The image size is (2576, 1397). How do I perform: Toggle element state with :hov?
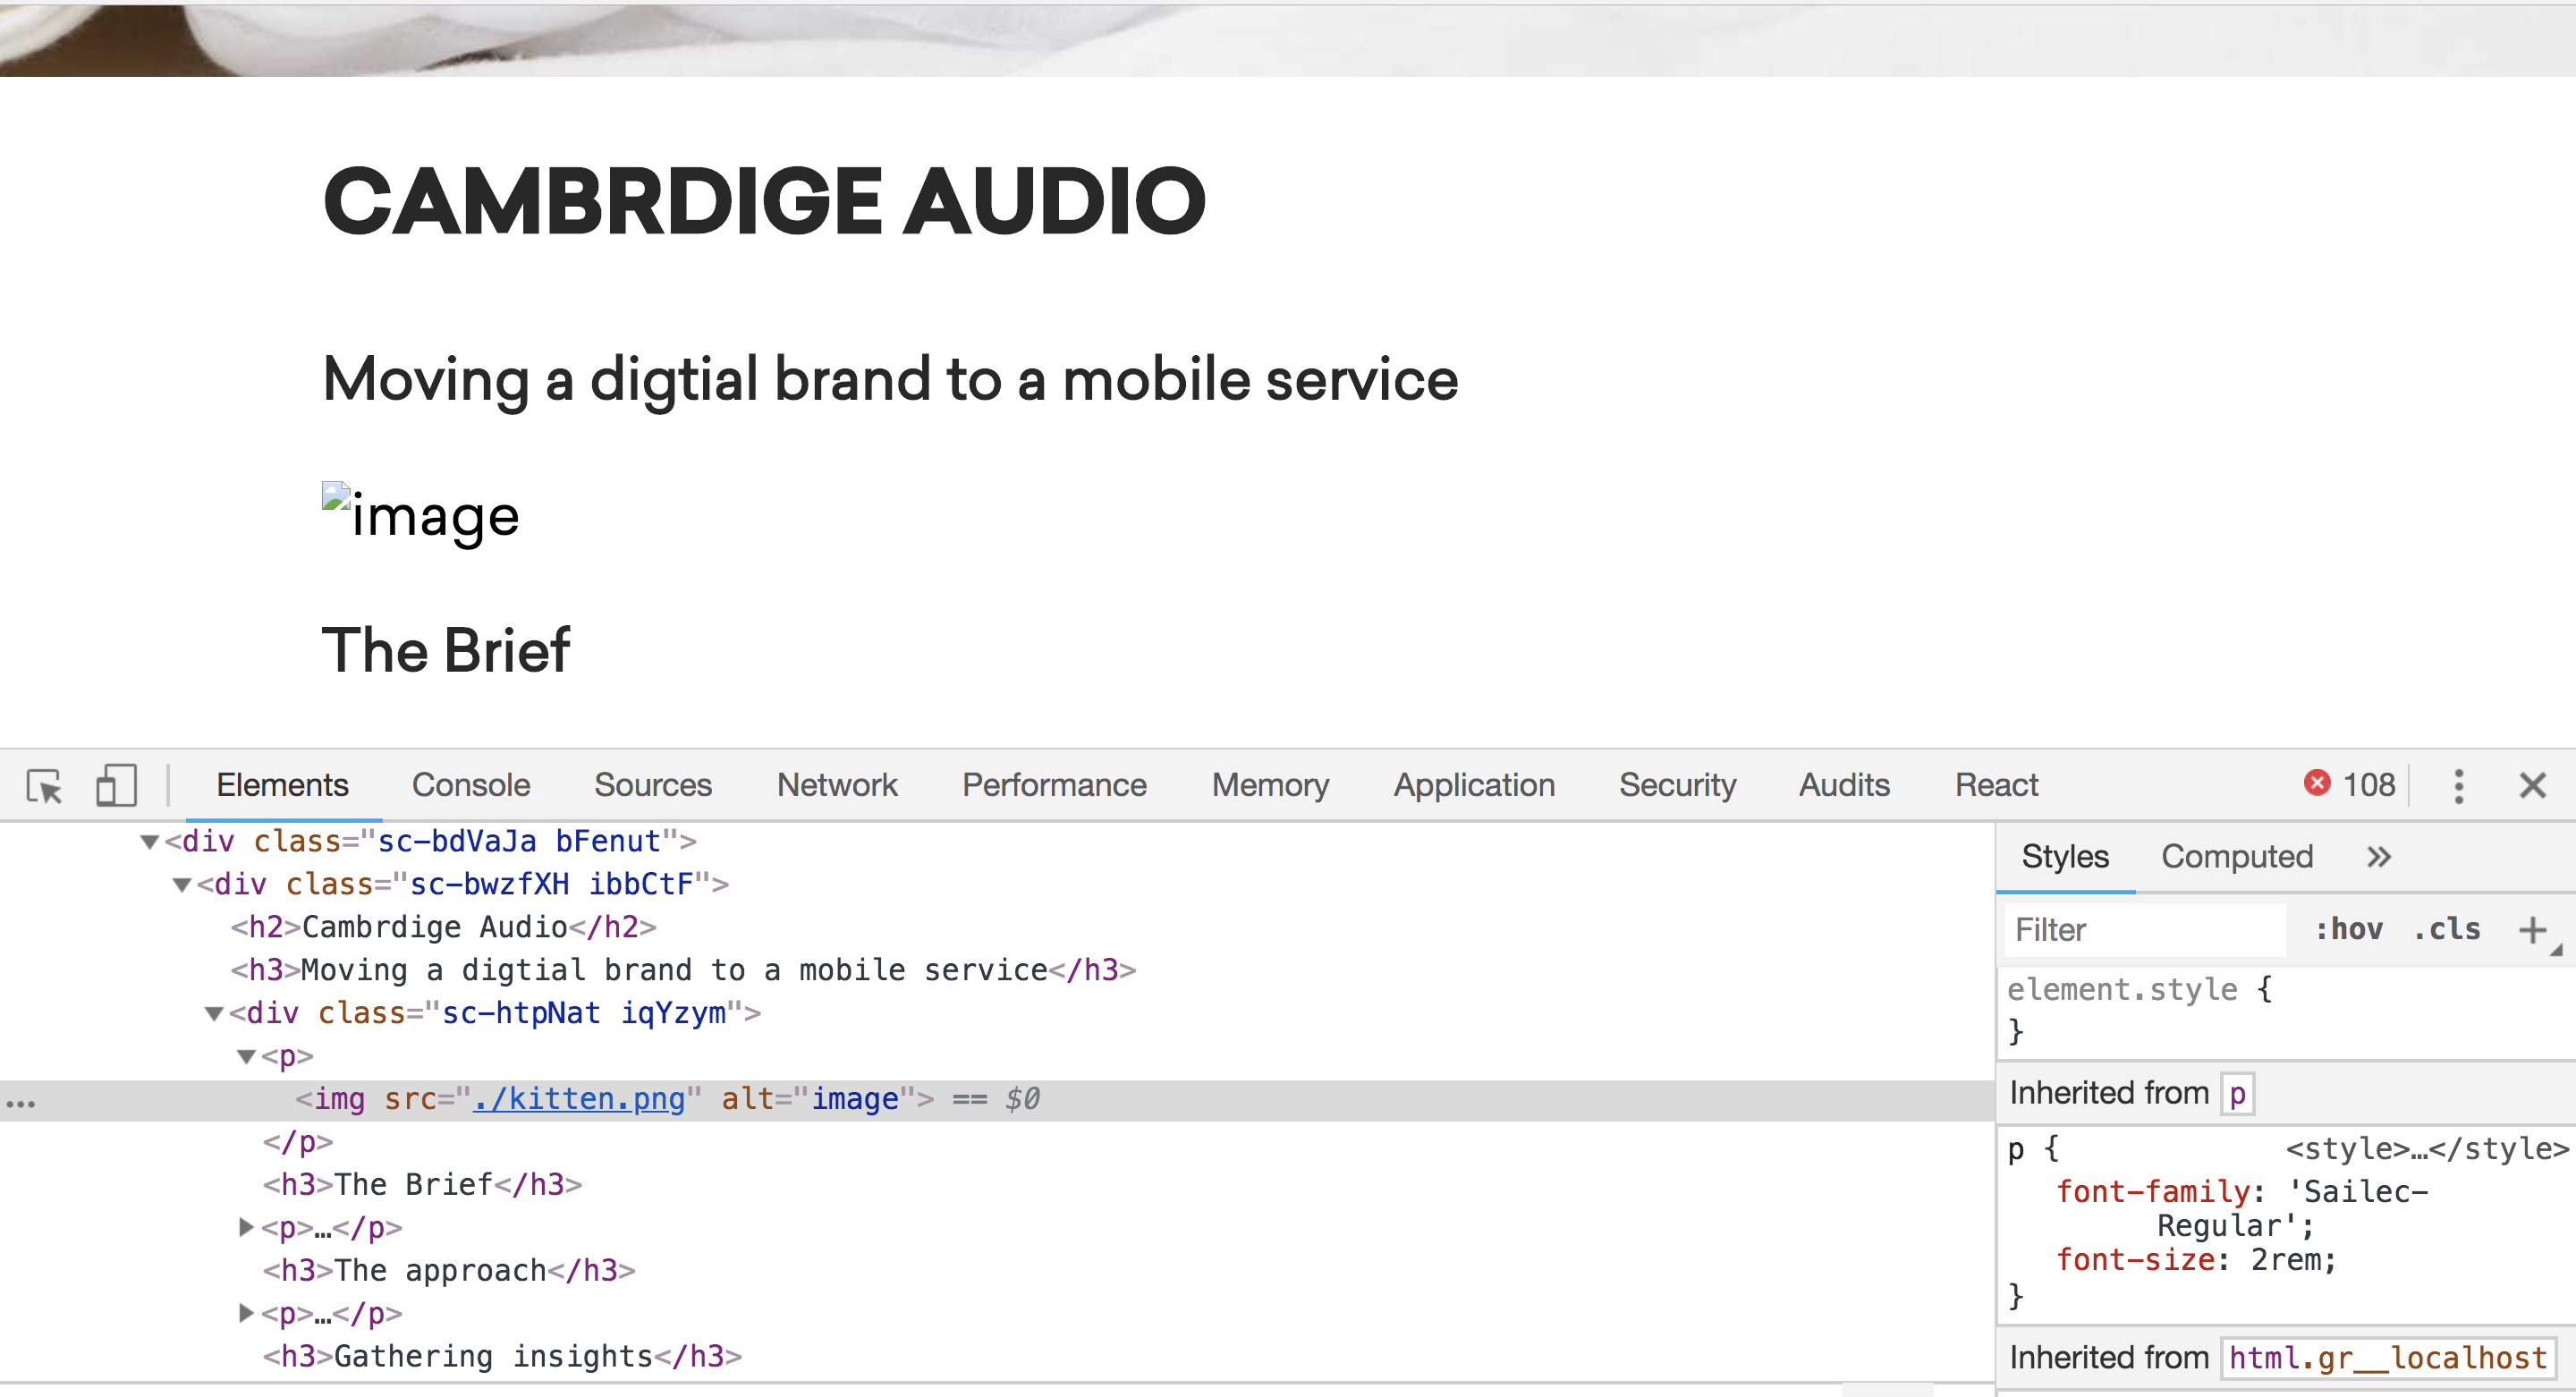2350,929
